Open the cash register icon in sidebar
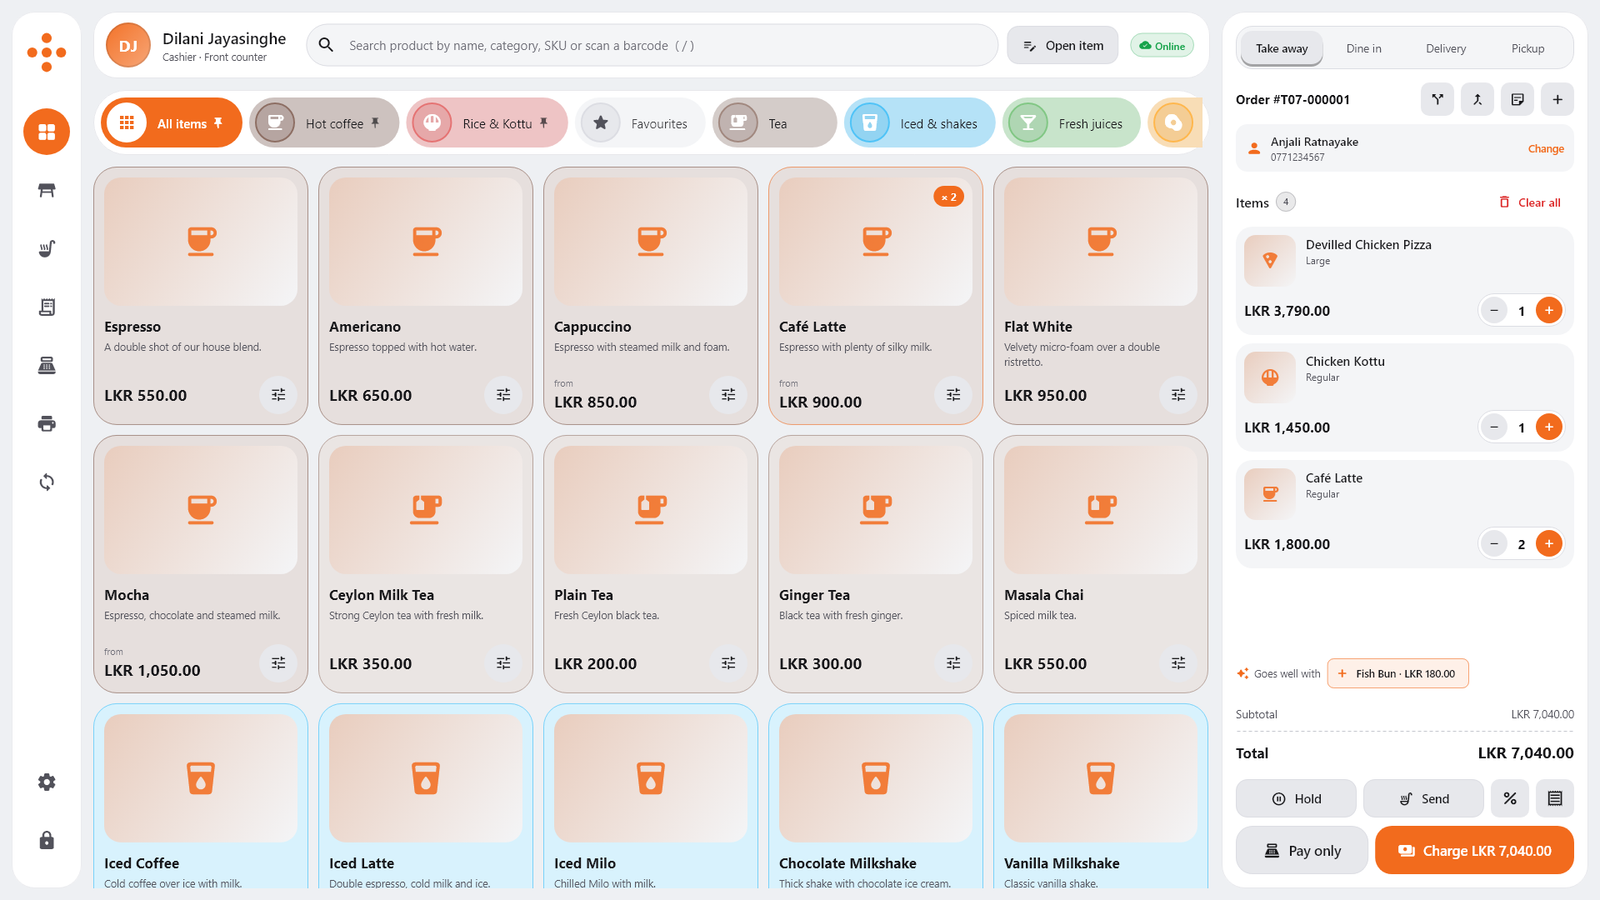 coord(46,365)
